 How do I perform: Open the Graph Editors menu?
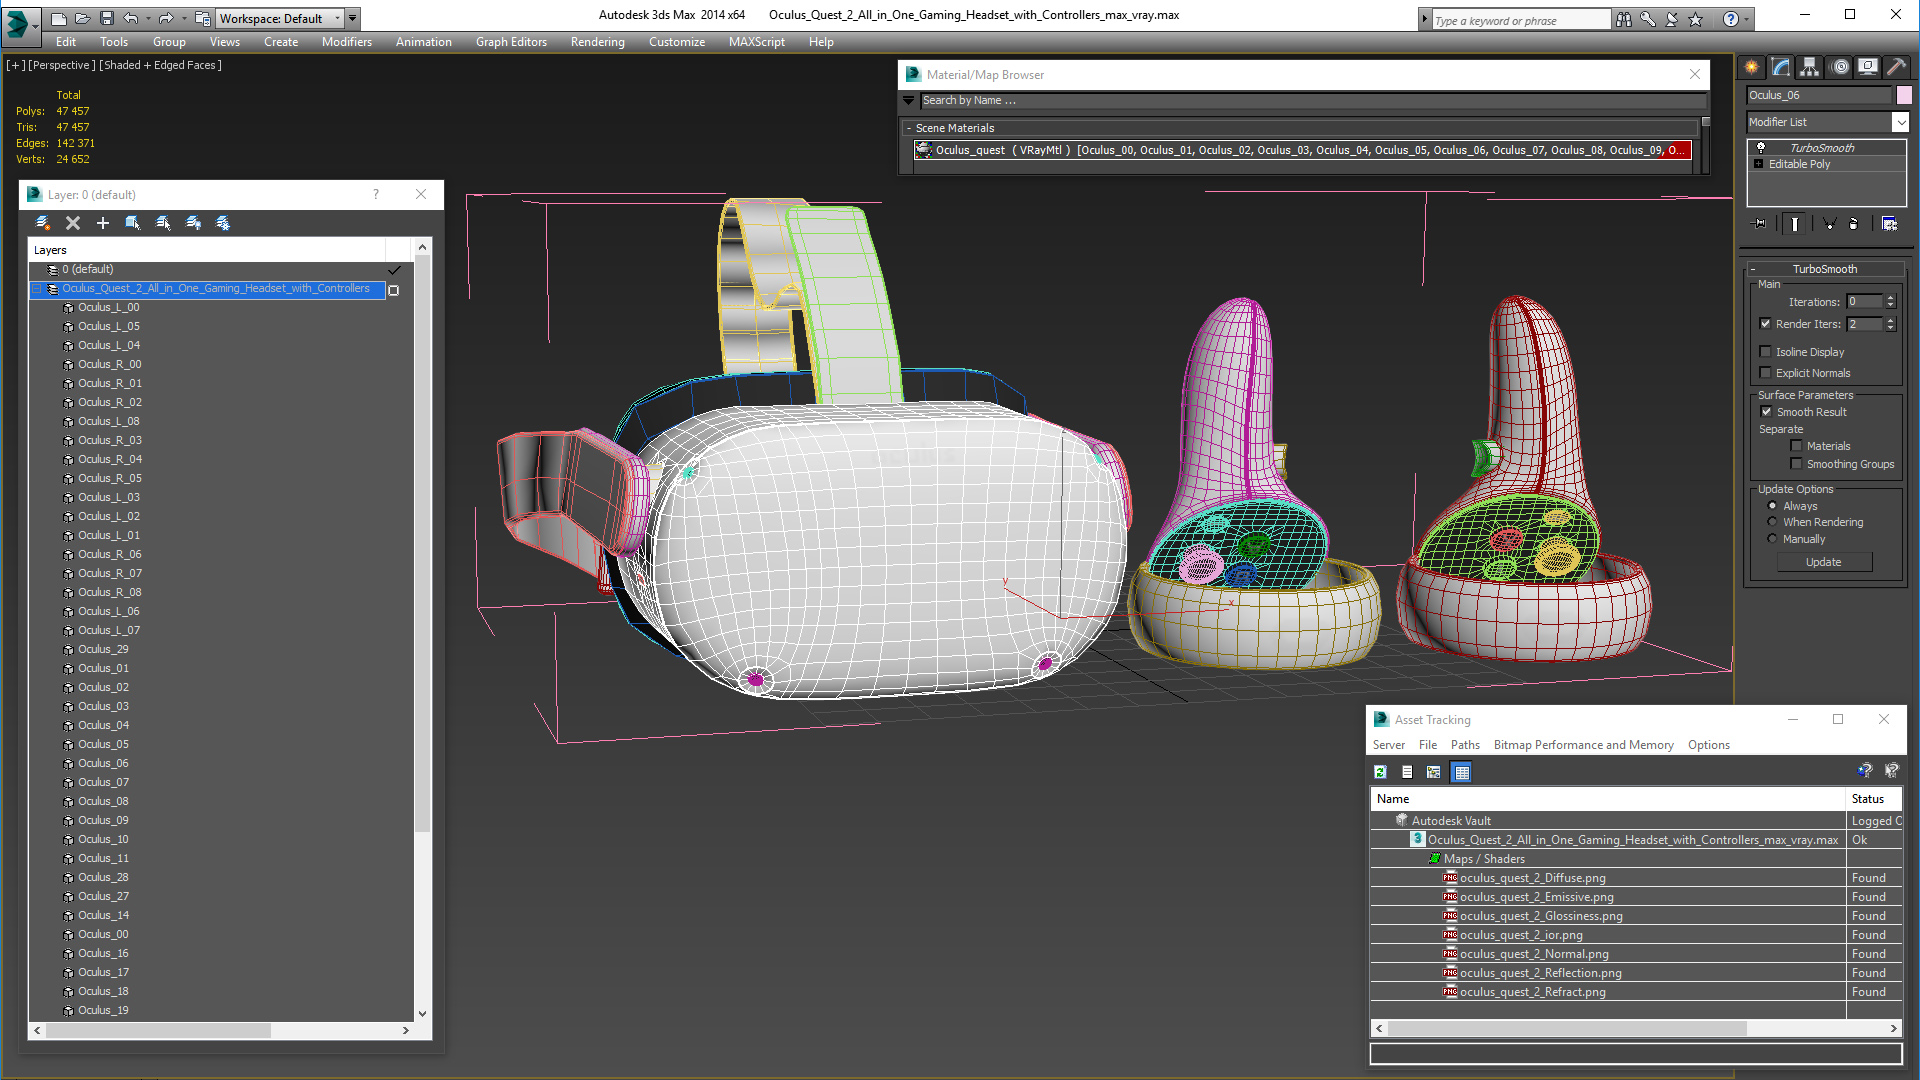pyautogui.click(x=511, y=42)
